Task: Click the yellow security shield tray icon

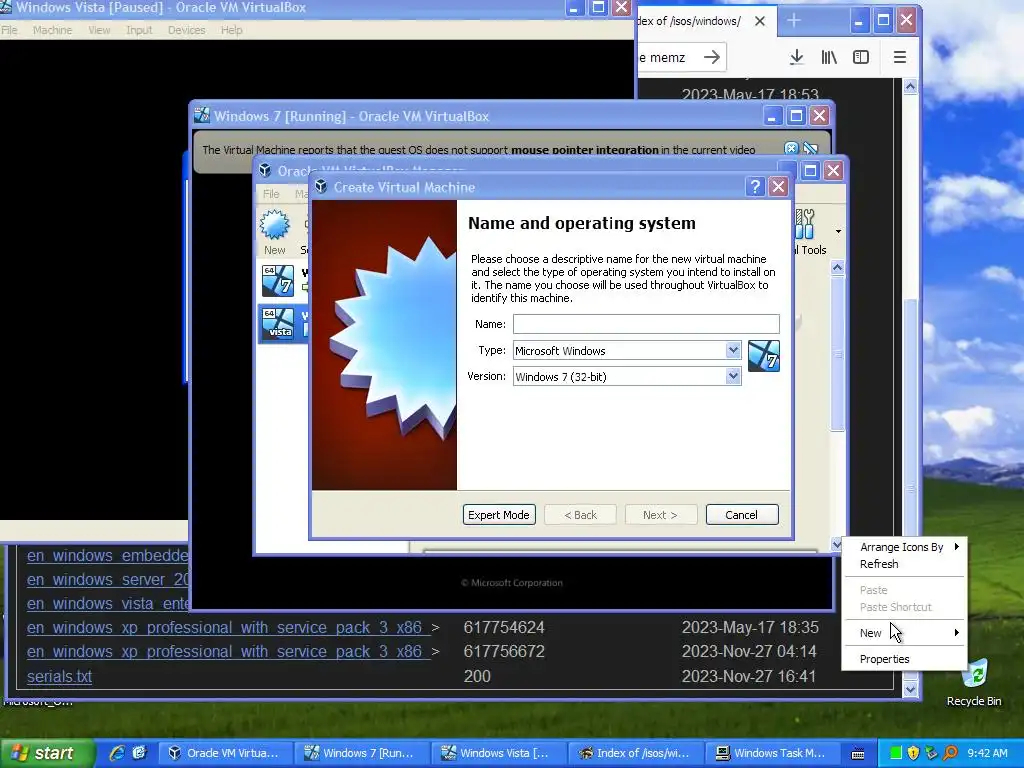Action: click(x=913, y=754)
